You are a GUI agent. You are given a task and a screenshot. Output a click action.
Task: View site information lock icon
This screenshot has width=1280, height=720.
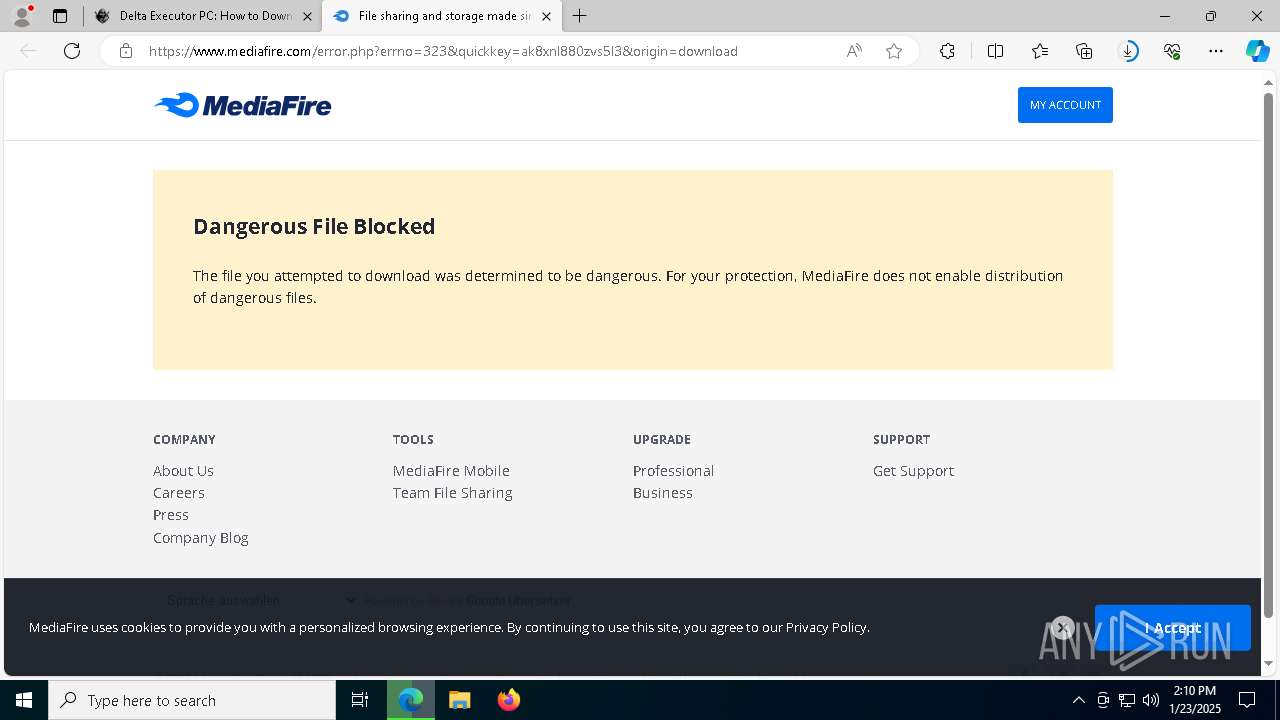(x=126, y=51)
